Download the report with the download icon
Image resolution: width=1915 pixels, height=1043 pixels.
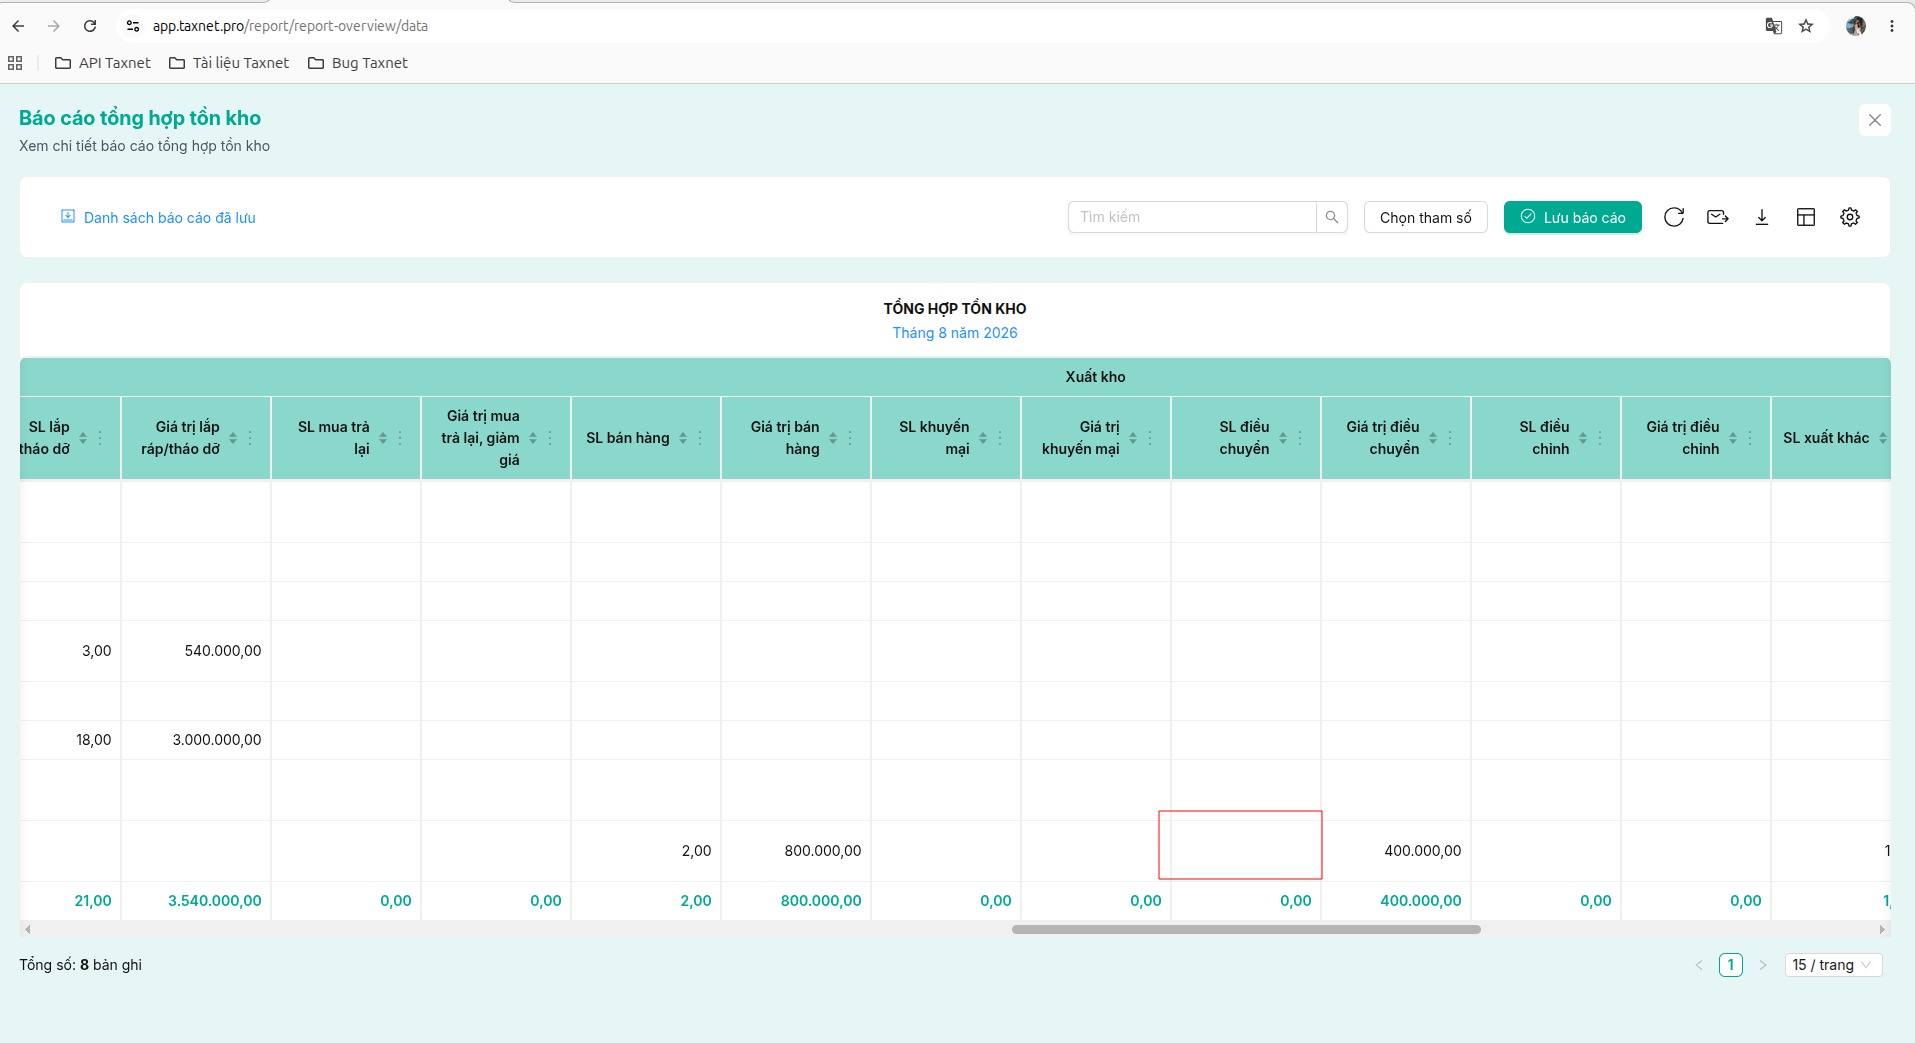pos(1762,217)
